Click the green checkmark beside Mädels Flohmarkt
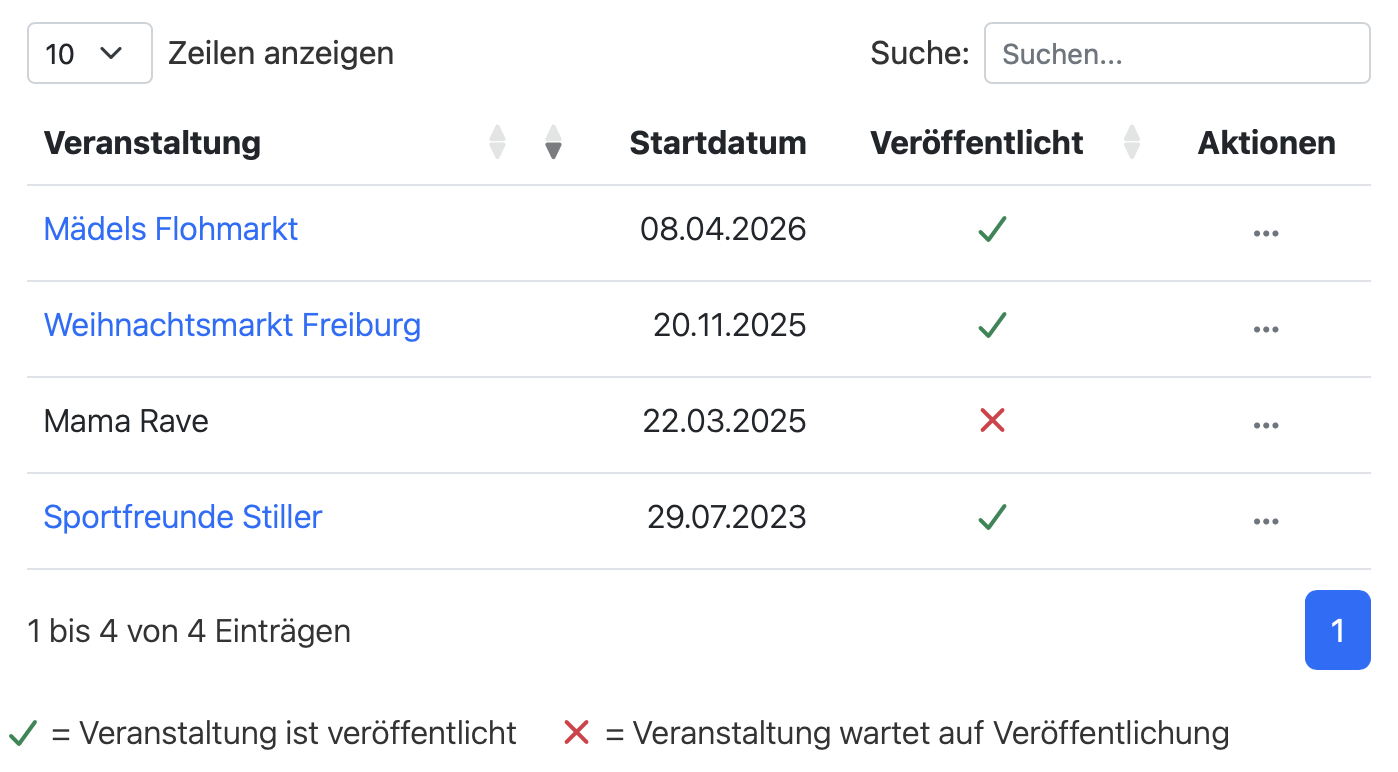Screen dimensions: 1398x772 [992, 229]
